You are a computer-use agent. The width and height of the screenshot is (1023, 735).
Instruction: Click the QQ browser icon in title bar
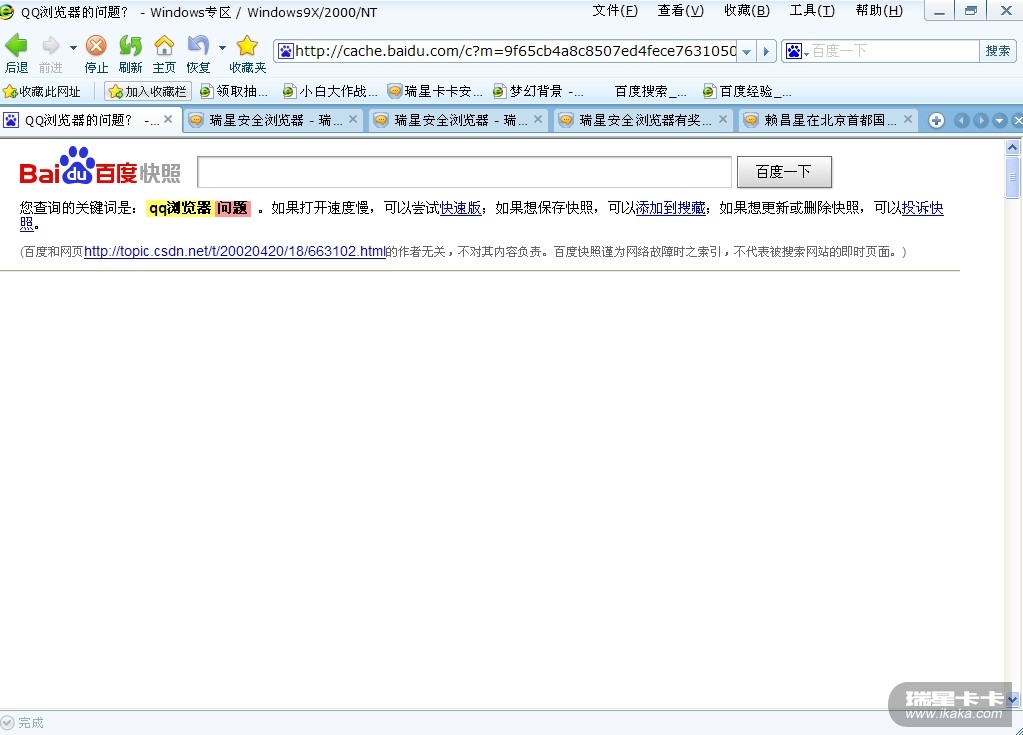click(7, 11)
